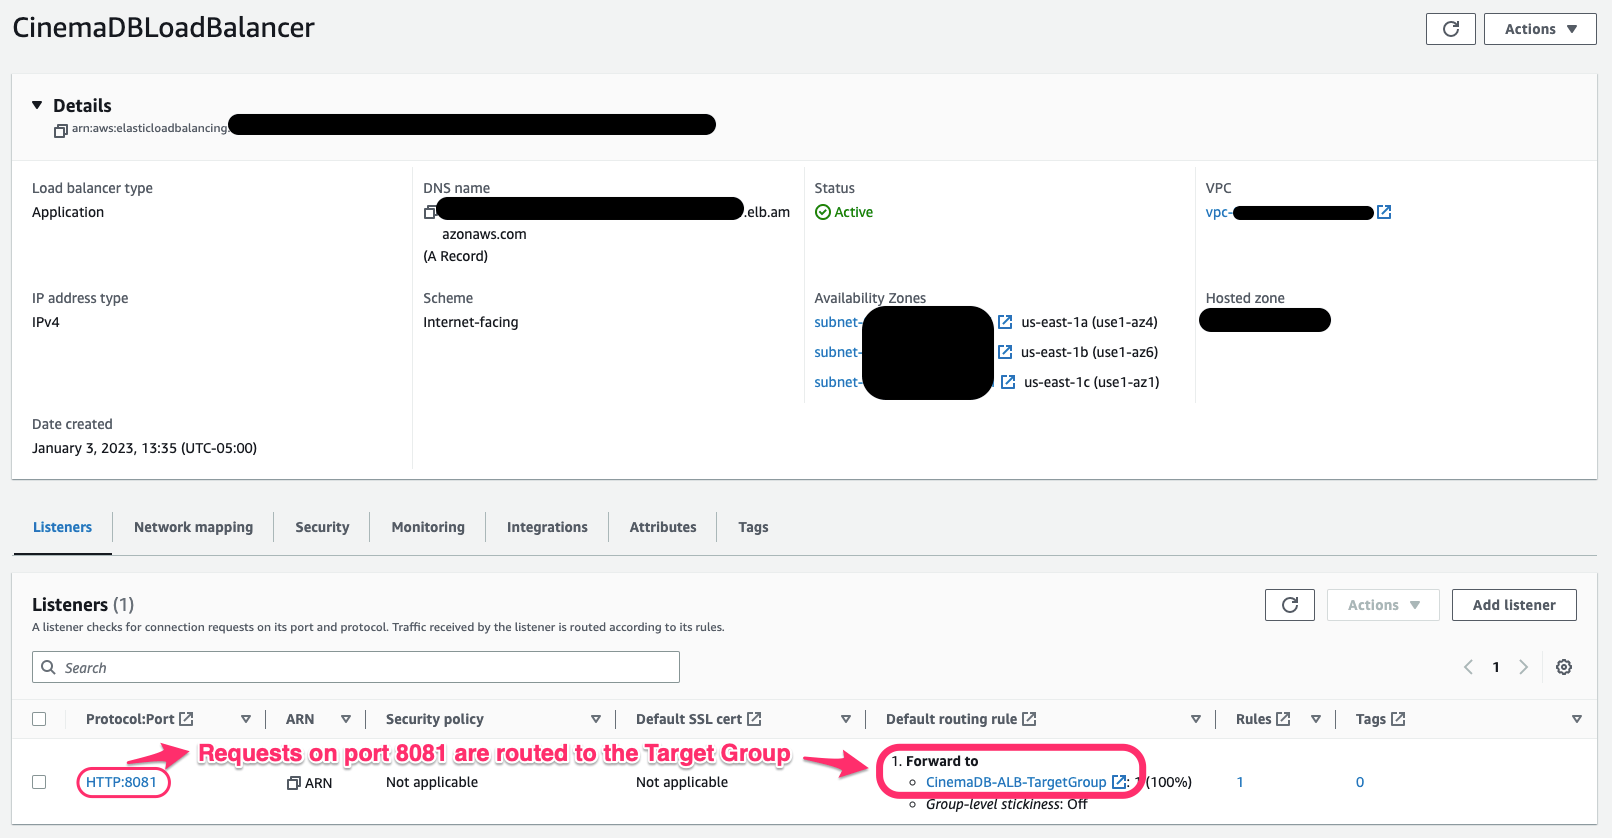Screen dimensions: 1612x838
Task: Switch to the Network mapping tab
Action: click(x=193, y=527)
